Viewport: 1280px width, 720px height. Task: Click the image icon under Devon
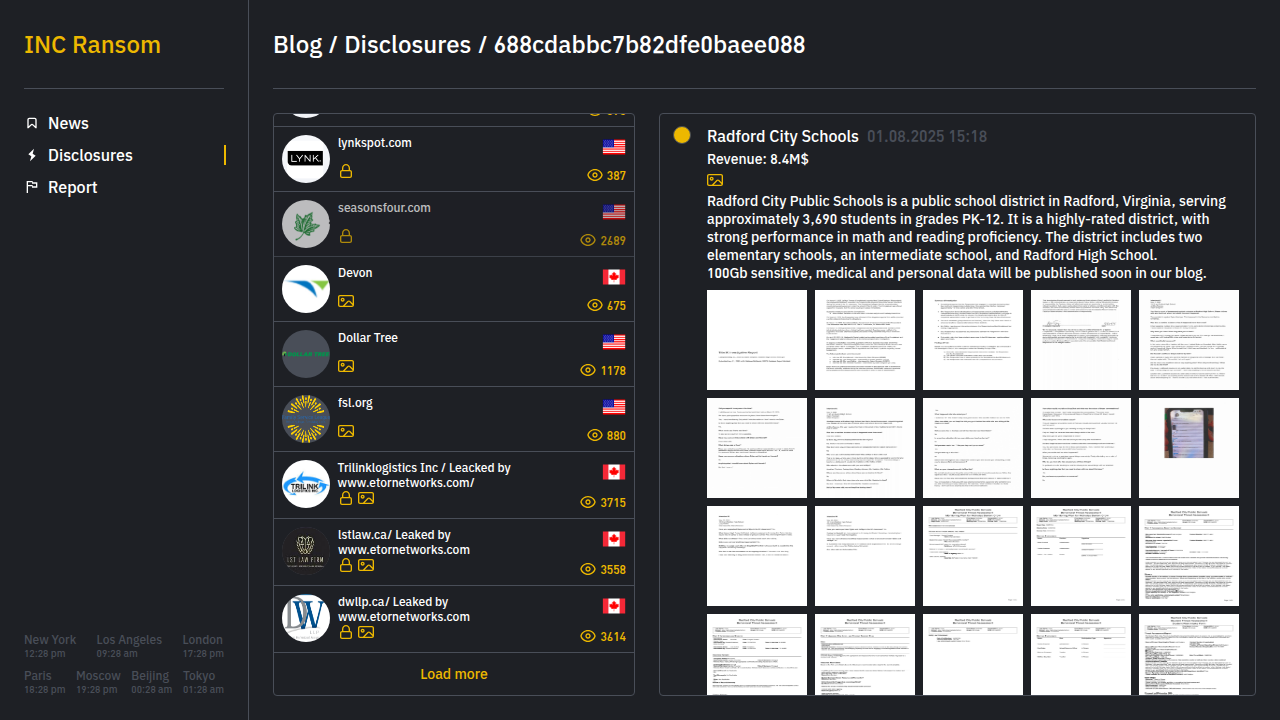point(346,301)
